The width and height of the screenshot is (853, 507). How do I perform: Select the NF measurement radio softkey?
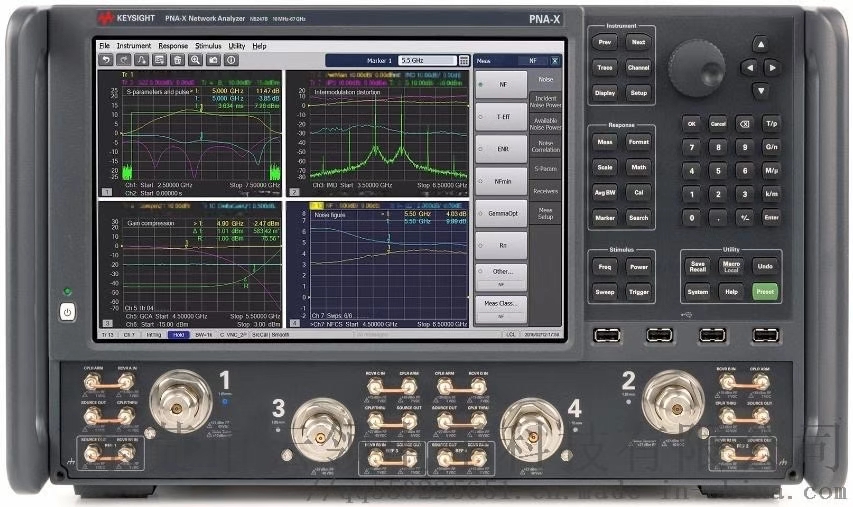tap(501, 84)
